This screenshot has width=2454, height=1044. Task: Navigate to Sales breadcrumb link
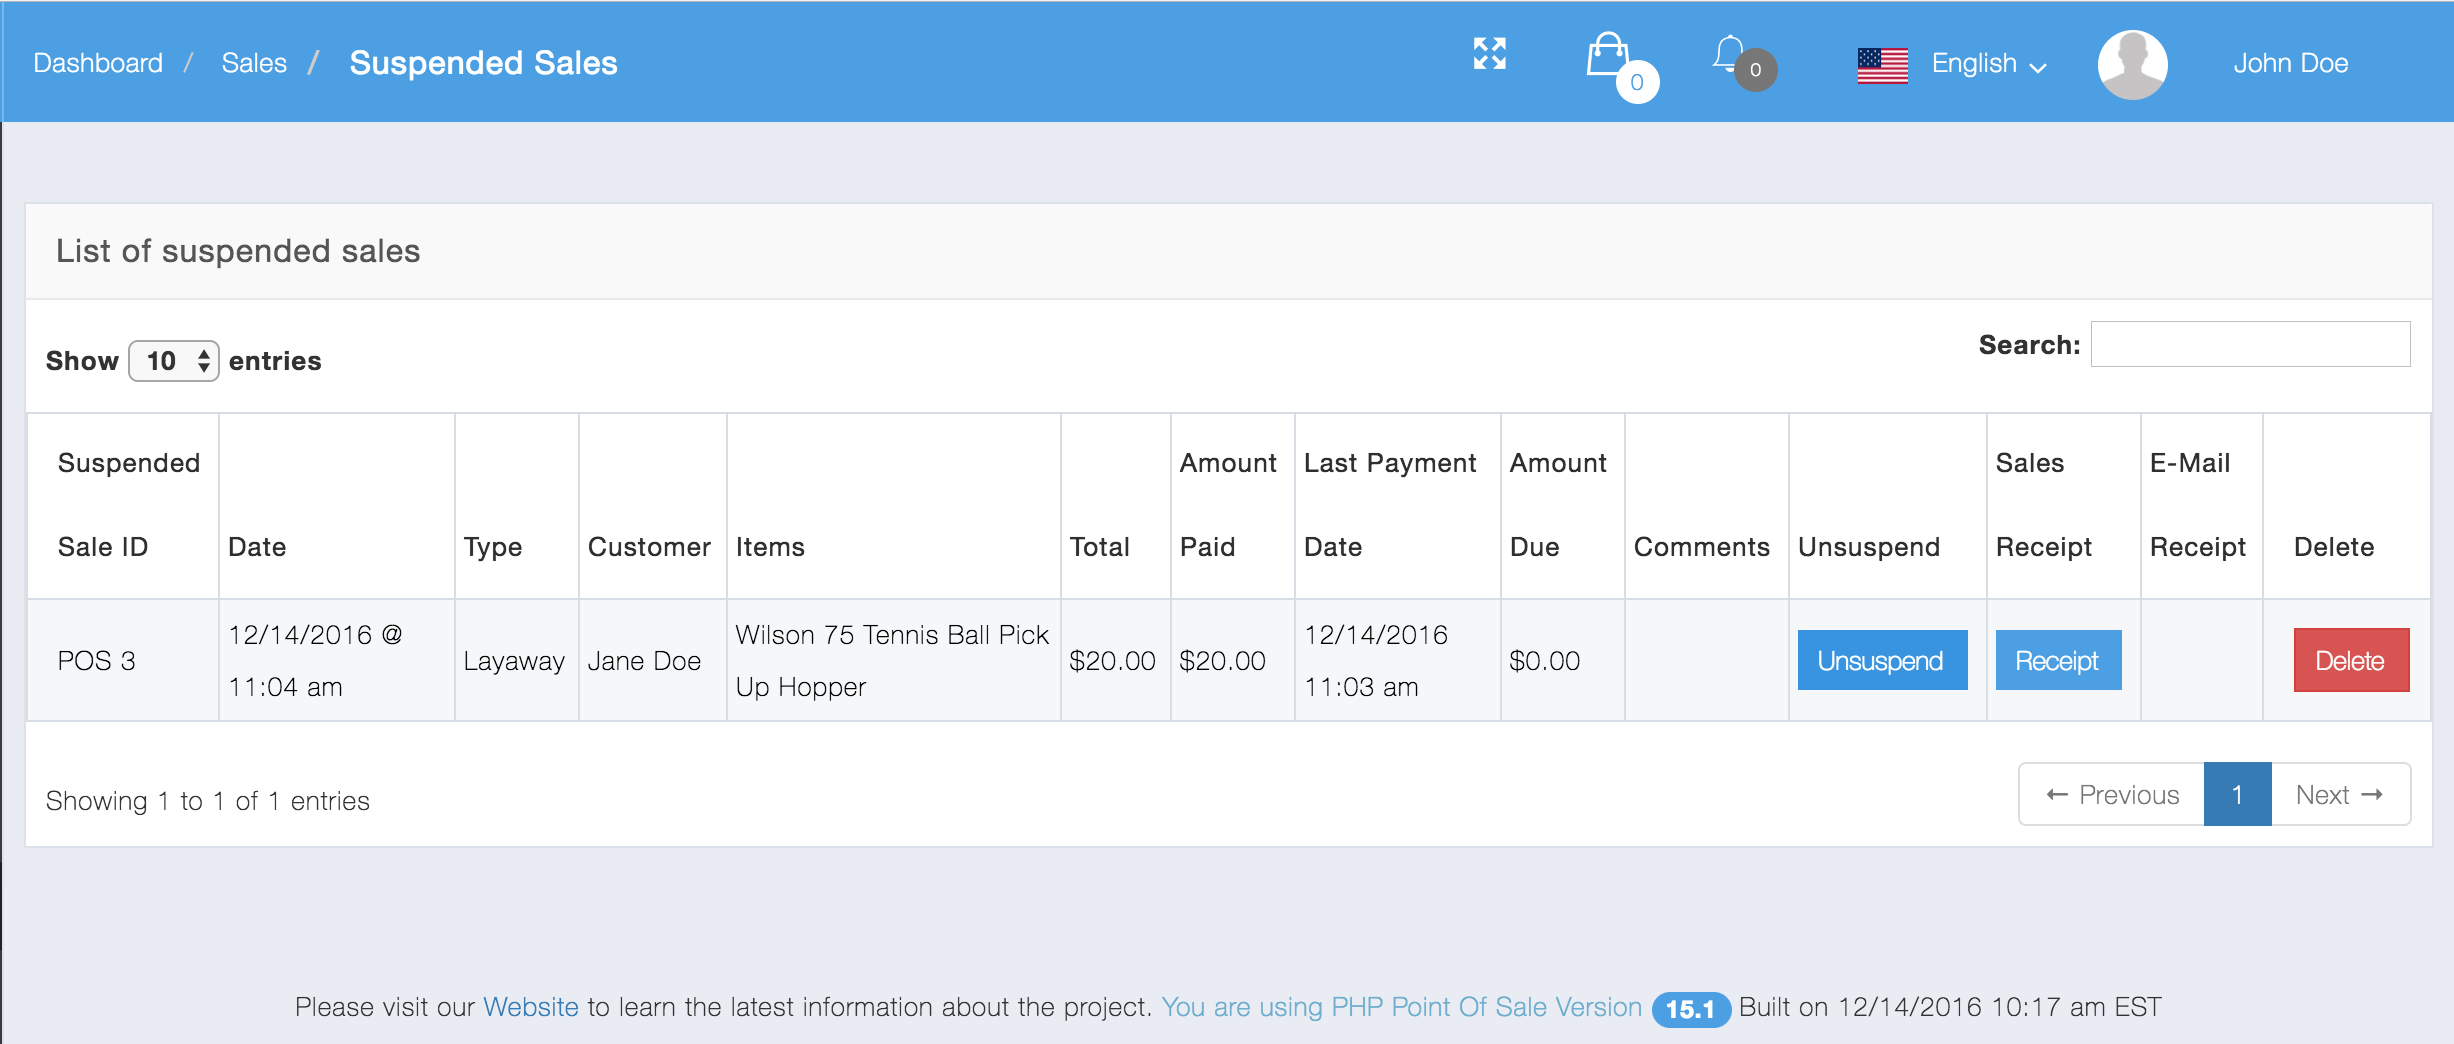(254, 63)
